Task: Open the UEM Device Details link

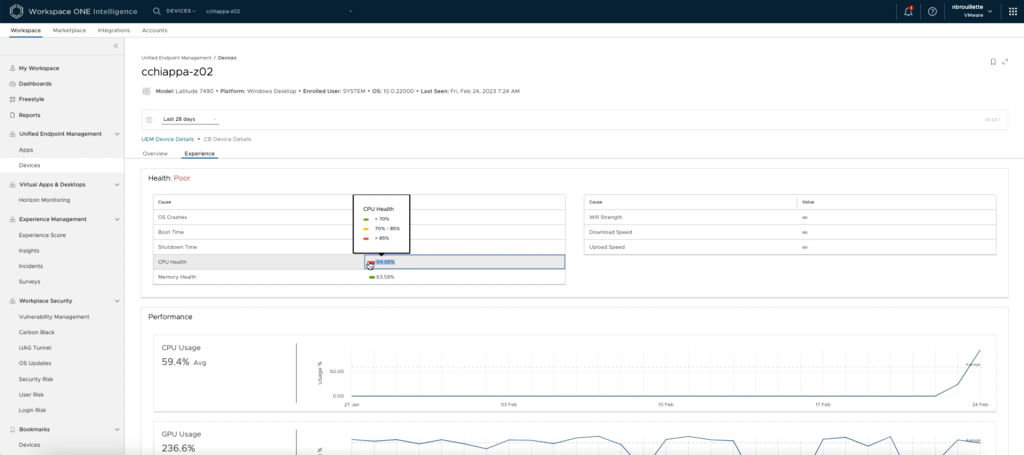Action: point(168,139)
